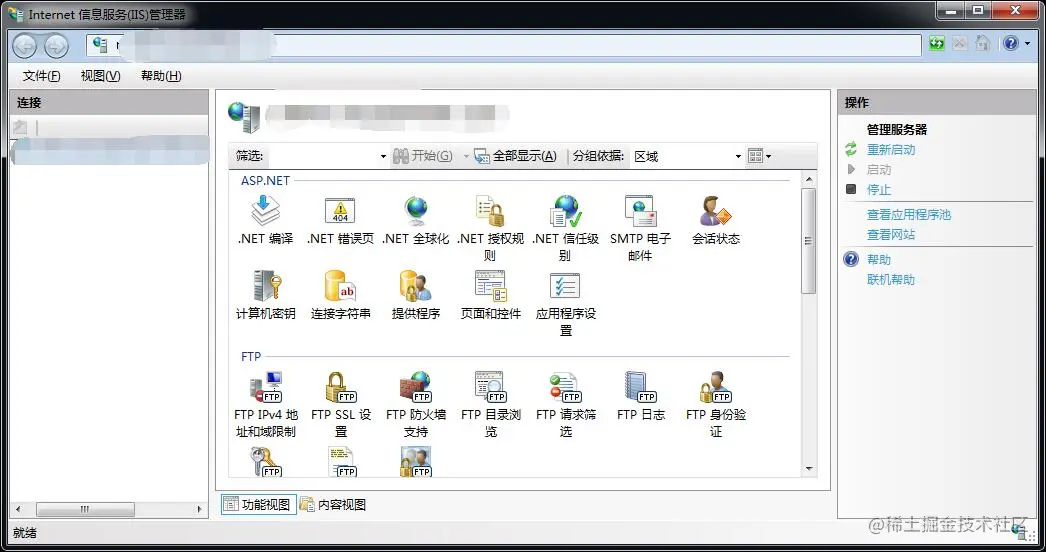Click 联机帮助 link
Viewport: 1046px width, 552px height.
point(891,280)
